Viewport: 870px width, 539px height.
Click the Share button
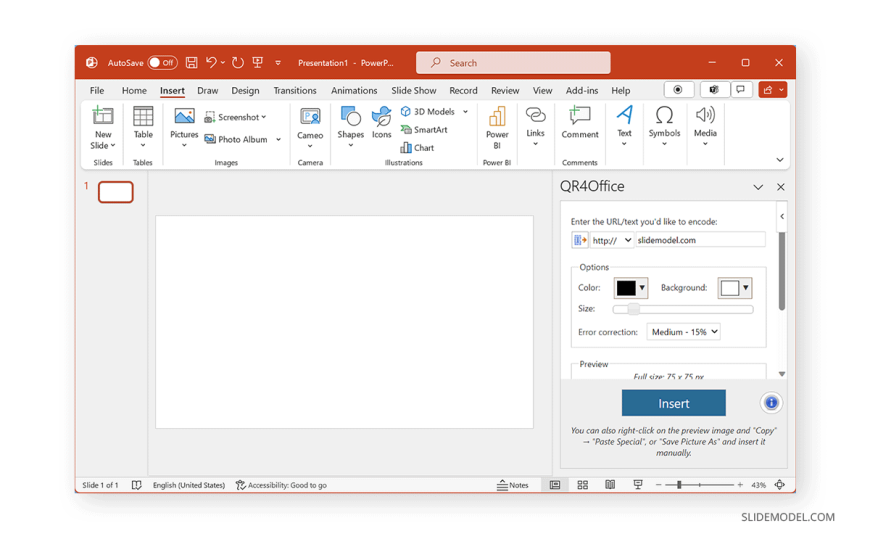click(x=772, y=89)
